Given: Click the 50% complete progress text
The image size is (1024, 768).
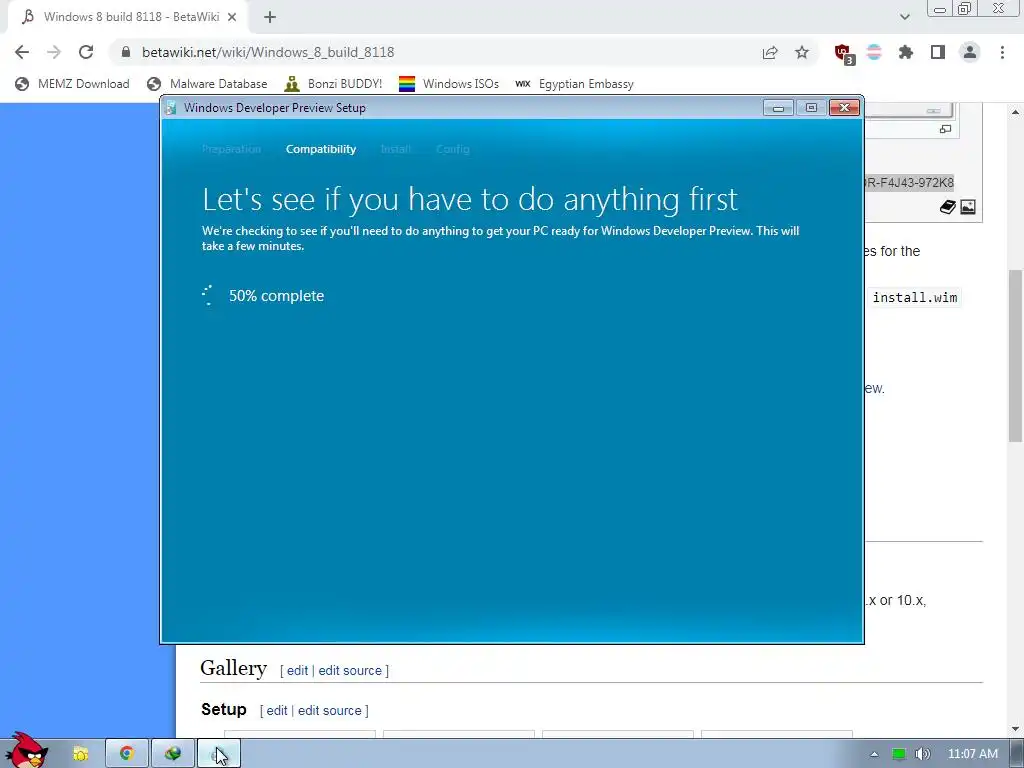Looking at the screenshot, I should coord(276,296).
